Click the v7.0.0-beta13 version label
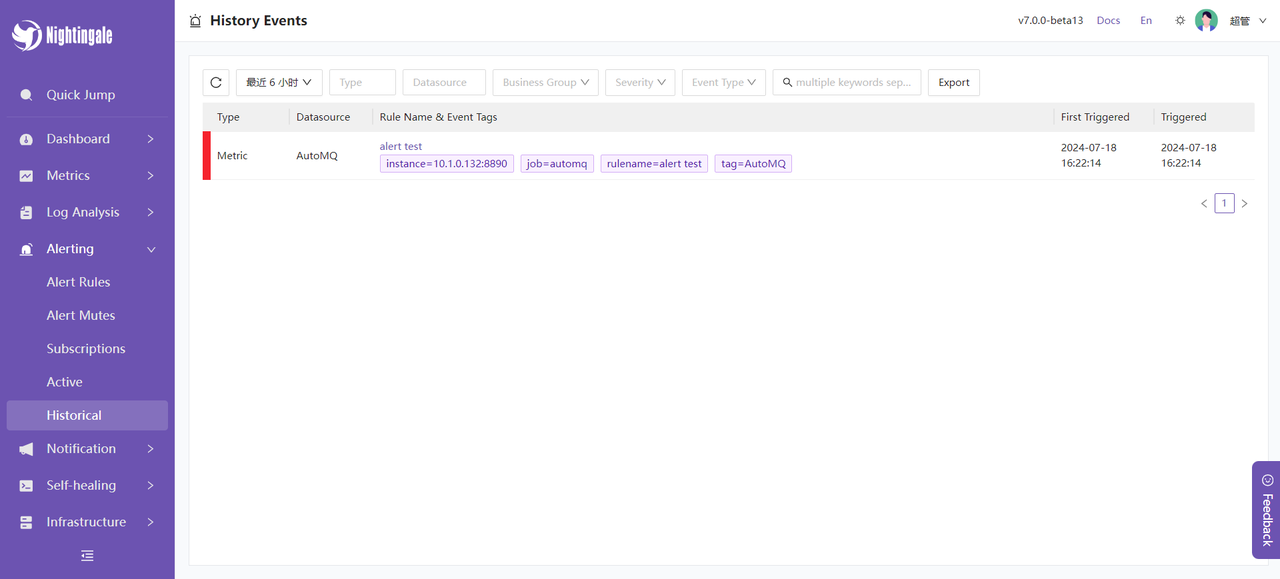The width and height of the screenshot is (1280, 579). 1050,21
